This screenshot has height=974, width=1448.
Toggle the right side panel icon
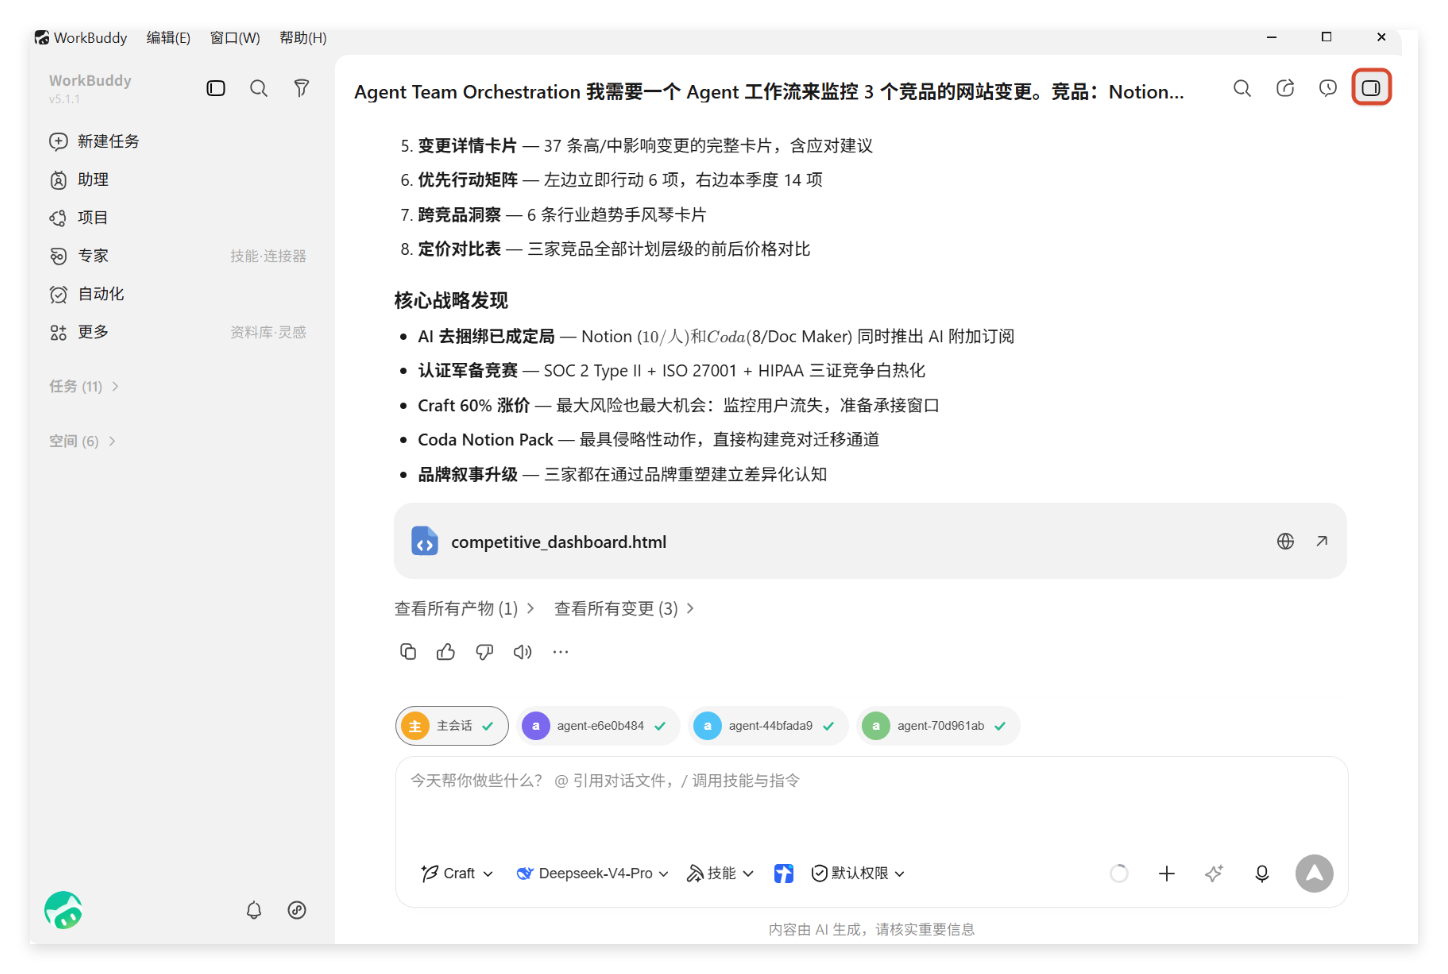point(1371,88)
